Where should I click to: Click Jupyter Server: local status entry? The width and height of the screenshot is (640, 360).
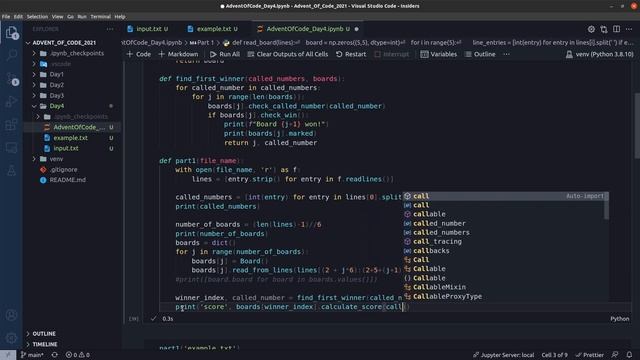503,355
